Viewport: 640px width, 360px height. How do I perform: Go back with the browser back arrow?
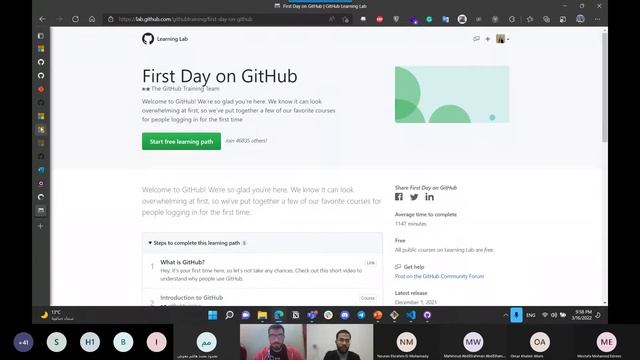tap(42, 19)
